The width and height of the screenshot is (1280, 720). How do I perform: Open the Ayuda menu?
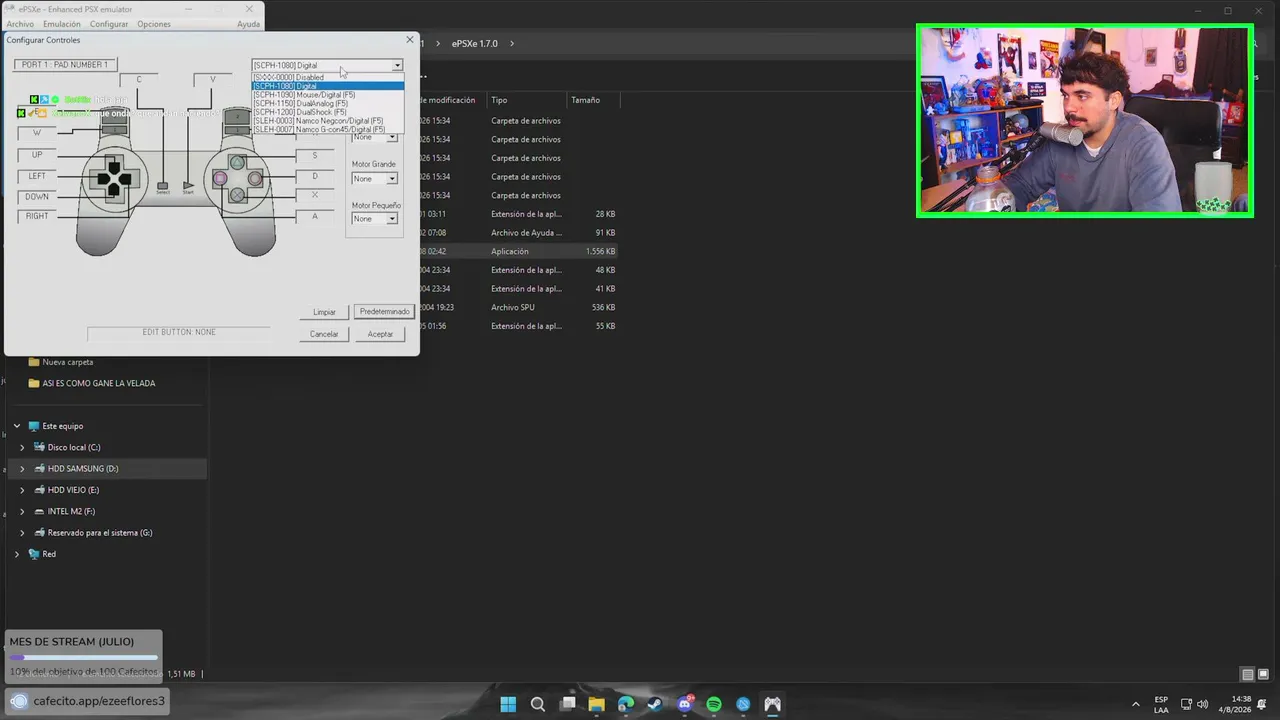[x=248, y=24]
